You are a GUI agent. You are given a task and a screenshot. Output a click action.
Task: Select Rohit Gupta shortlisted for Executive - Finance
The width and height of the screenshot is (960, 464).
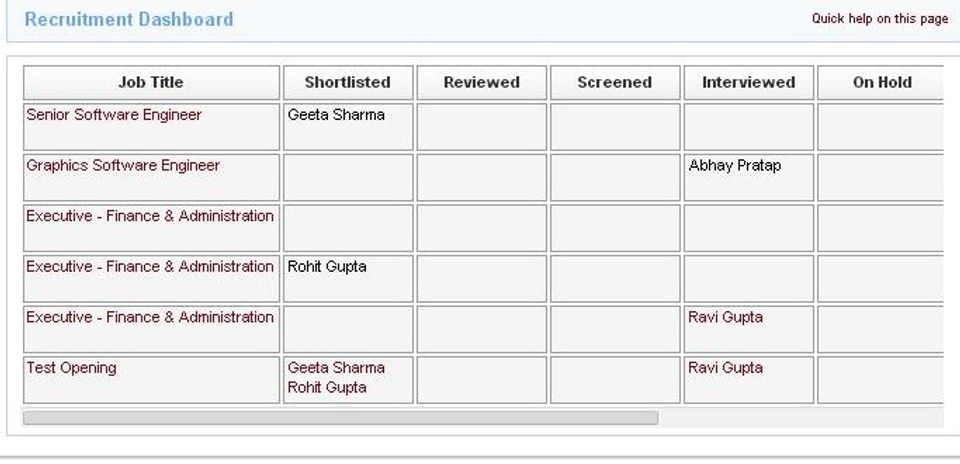click(327, 267)
